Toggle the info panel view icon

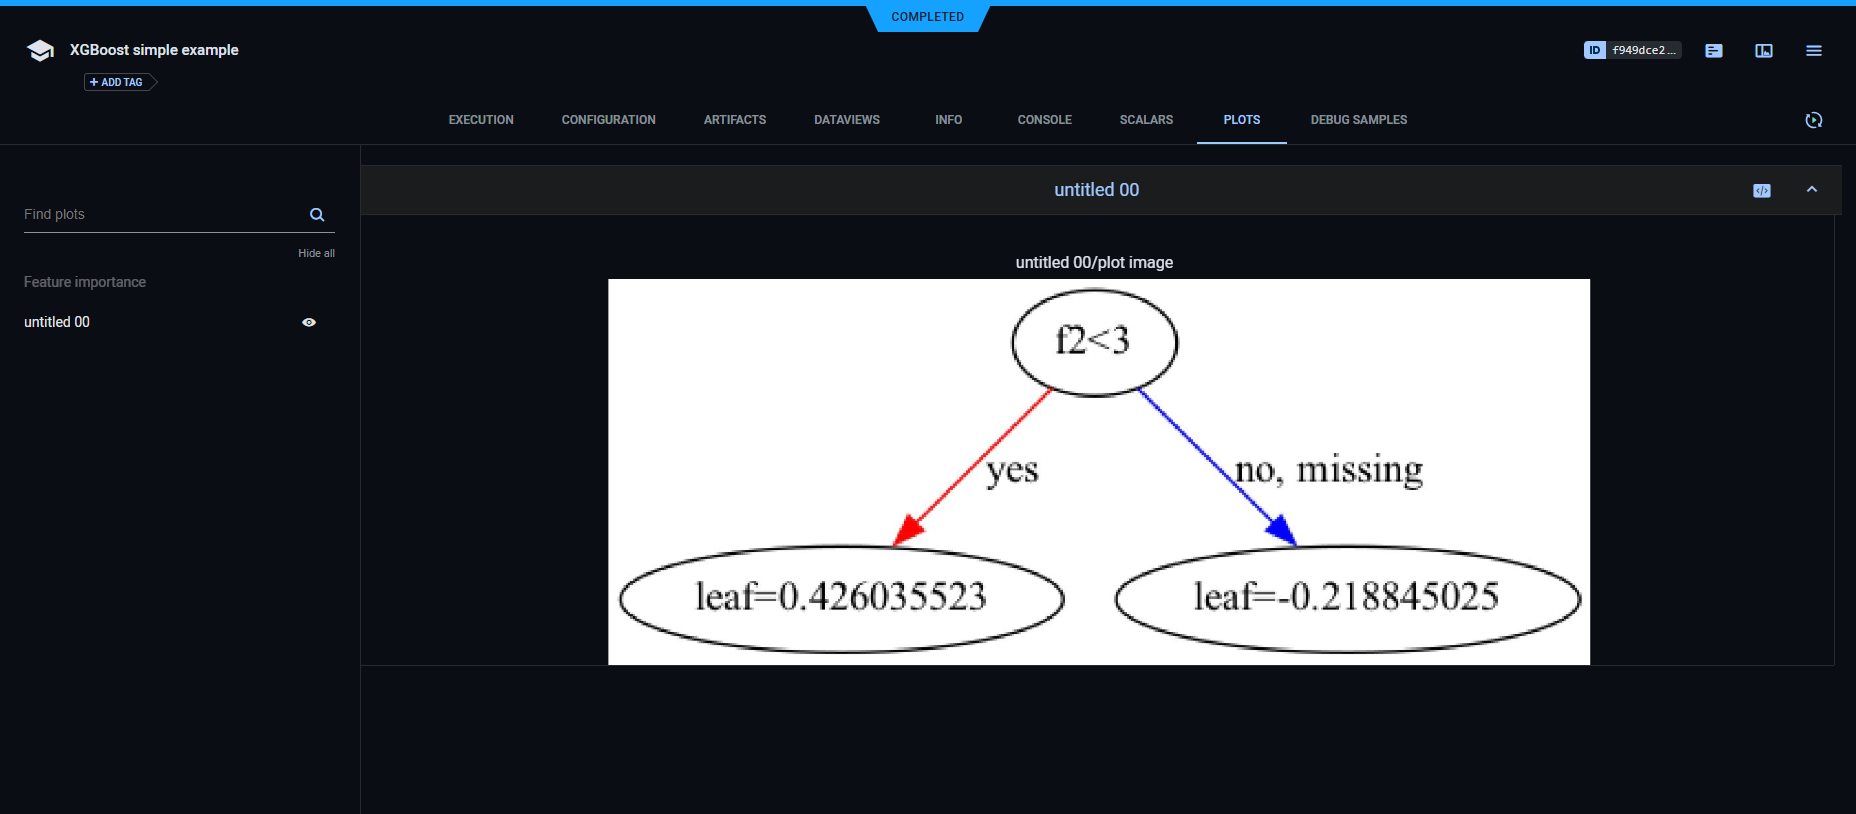pyautogui.click(x=1764, y=51)
